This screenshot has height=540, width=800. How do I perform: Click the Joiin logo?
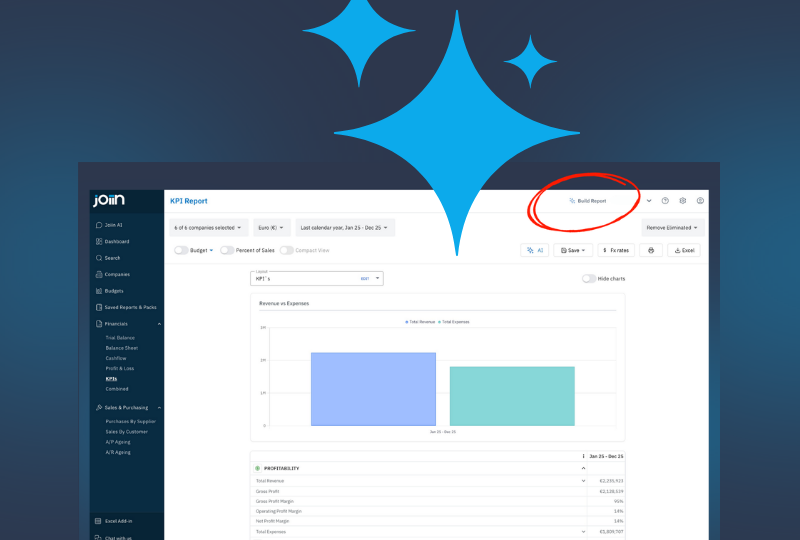[x=109, y=201]
